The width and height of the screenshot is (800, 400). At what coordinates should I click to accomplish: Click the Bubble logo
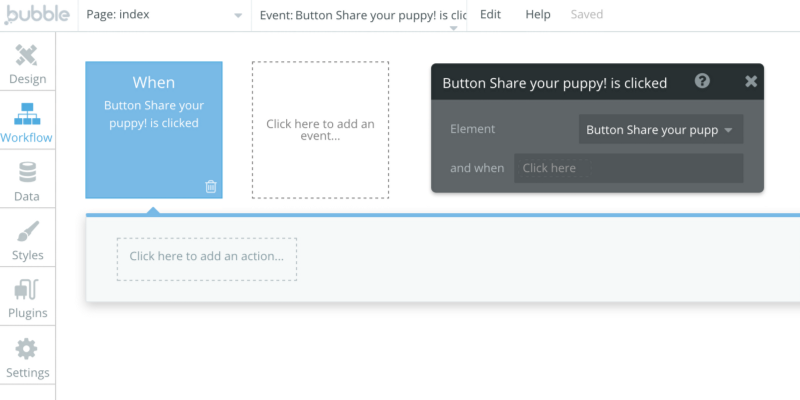pos(36,15)
